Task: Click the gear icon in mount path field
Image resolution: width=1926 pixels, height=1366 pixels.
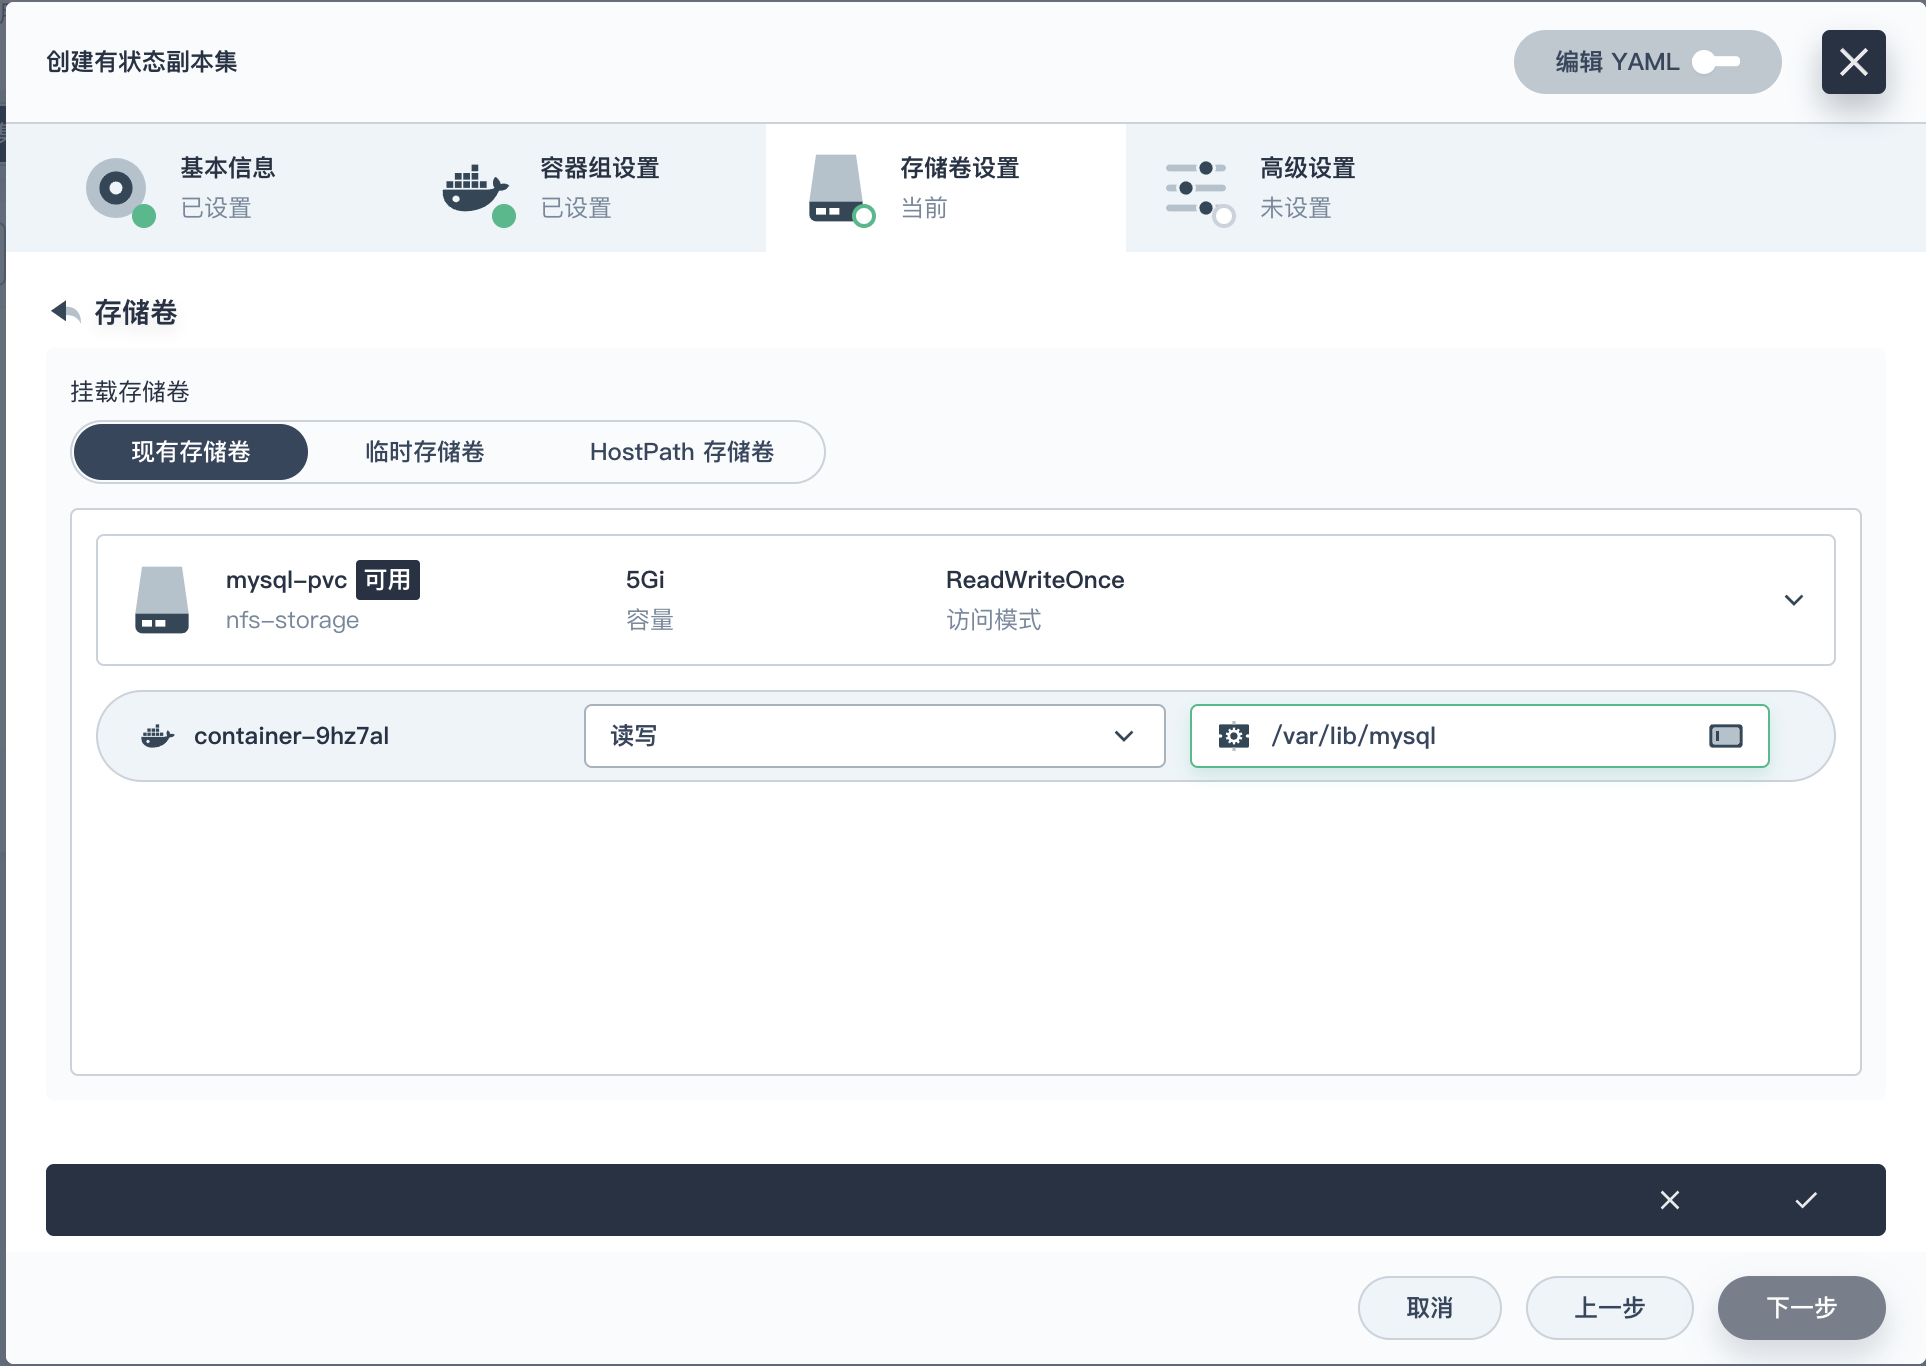Action: [1233, 736]
